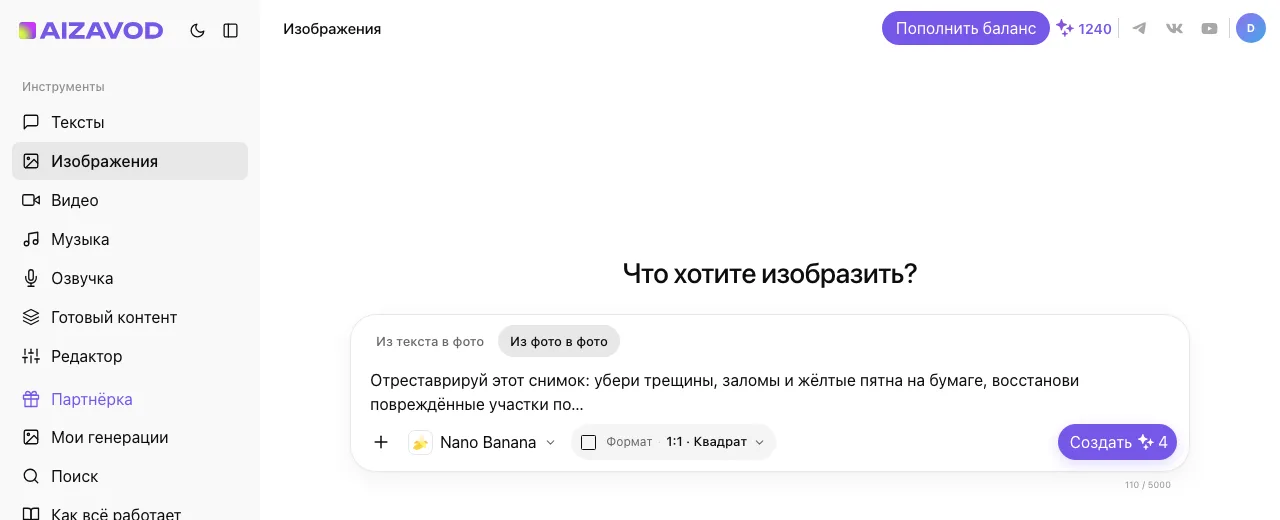The image size is (1280, 520).
Task: Click the heading Что хотите изобразить?
Action: pyautogui.click(x=770, y=273)
